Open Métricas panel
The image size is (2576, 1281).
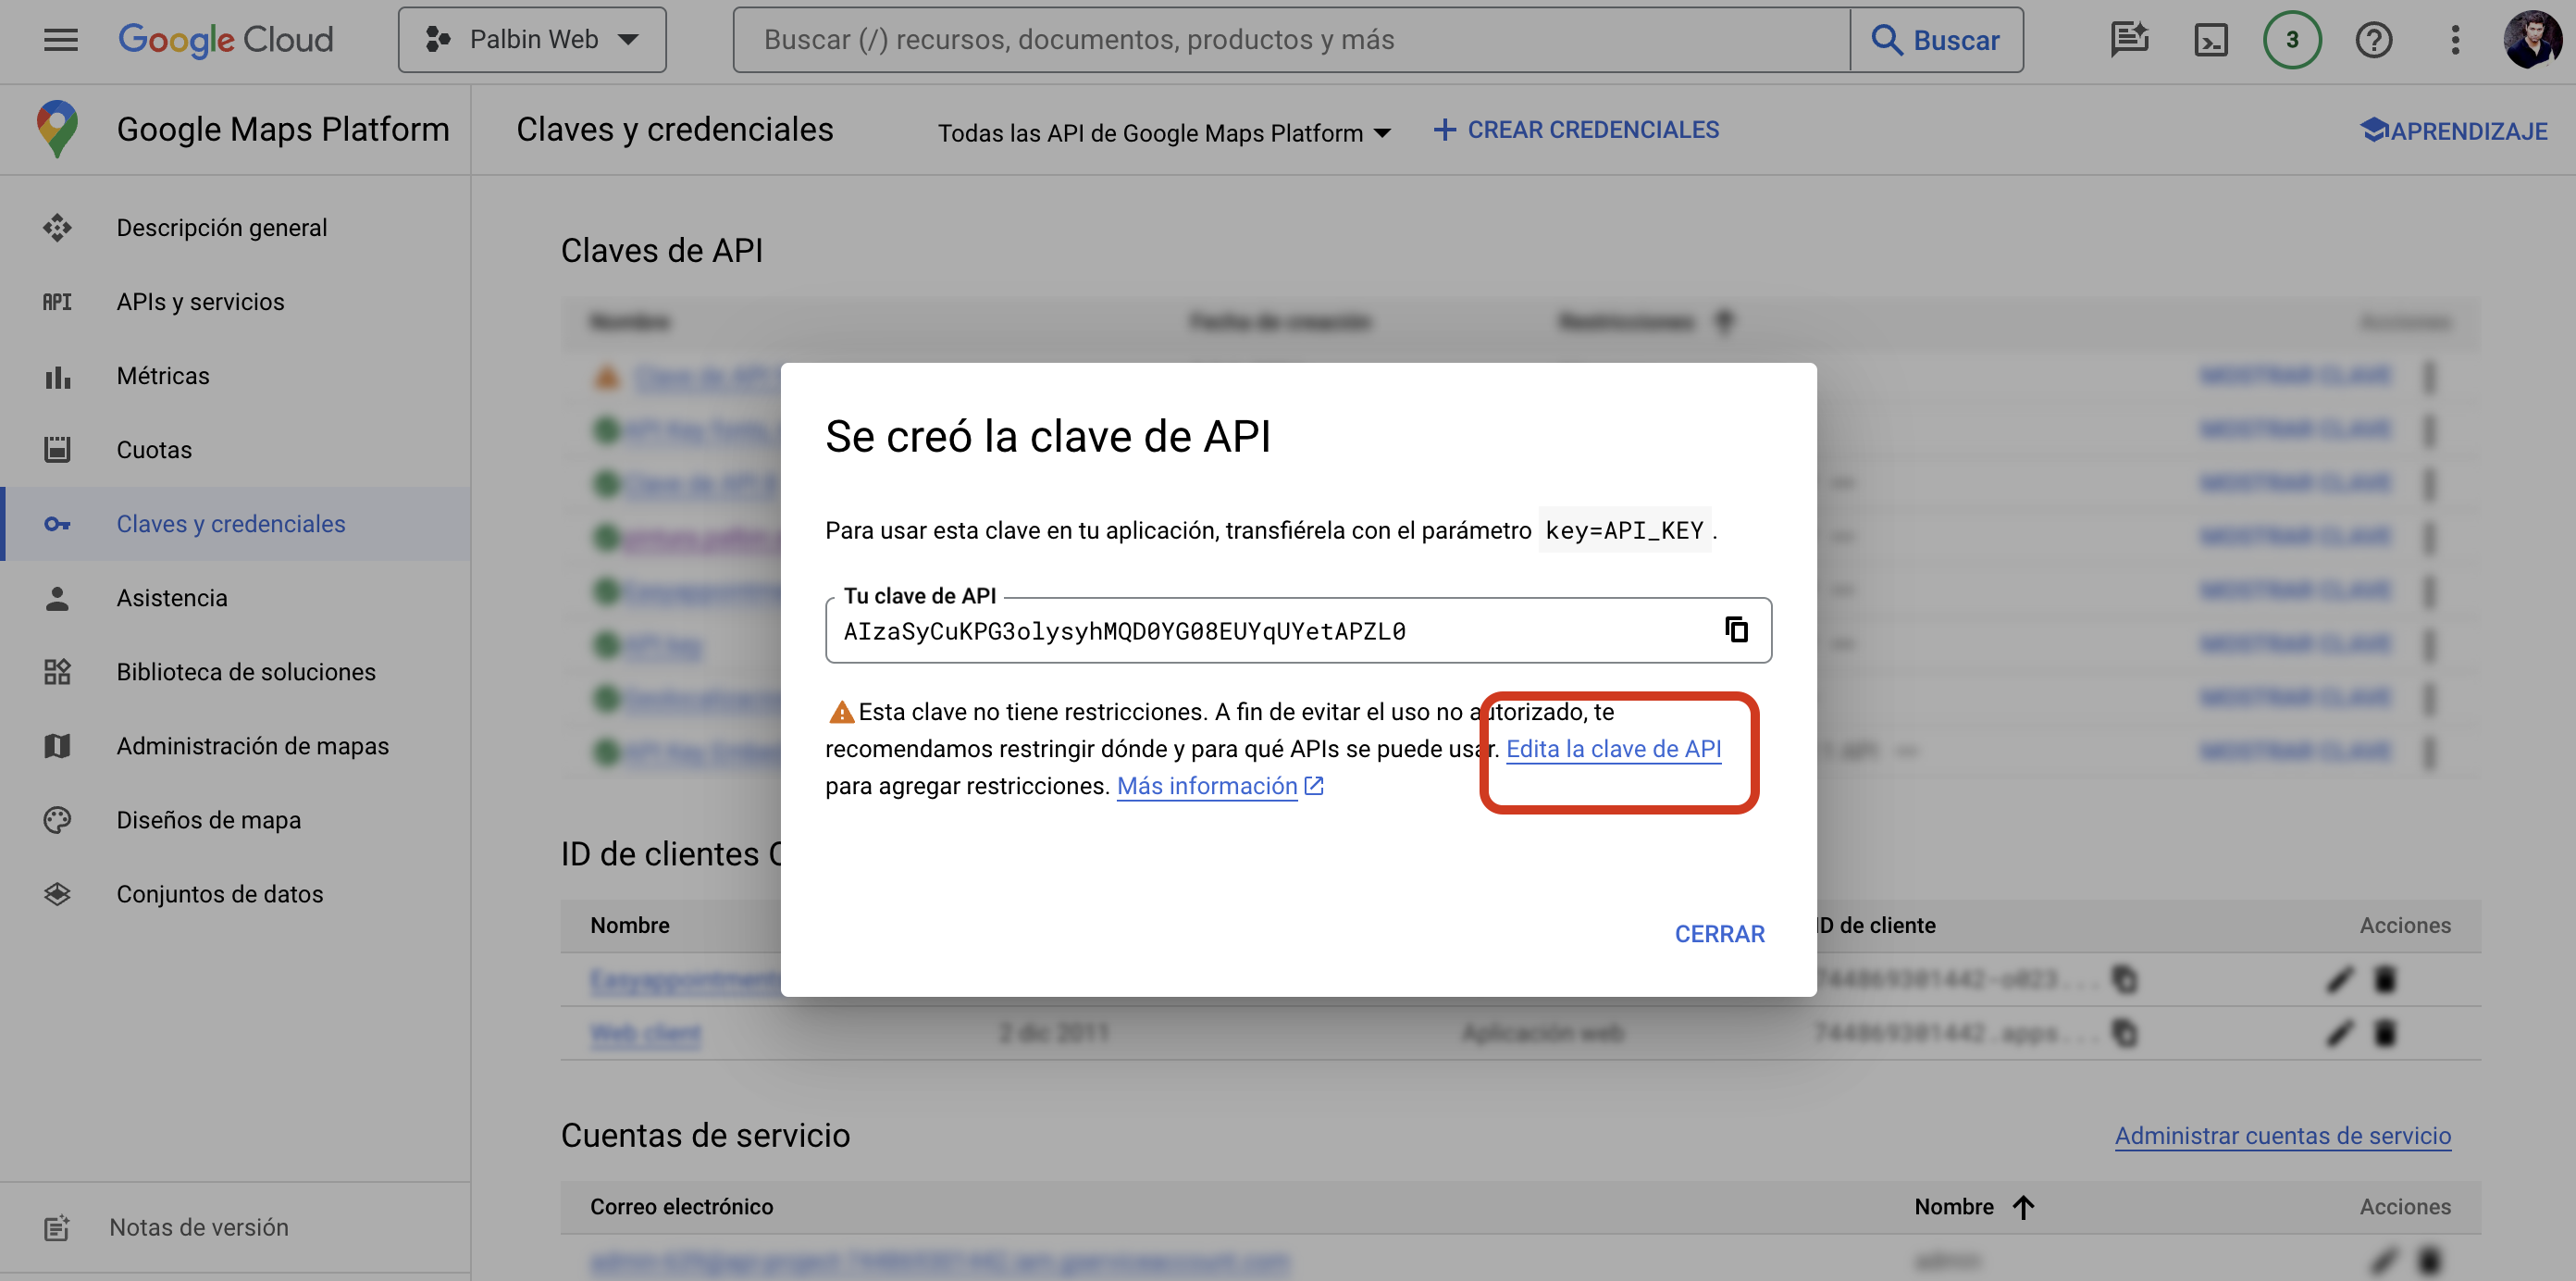click(163, 375)
